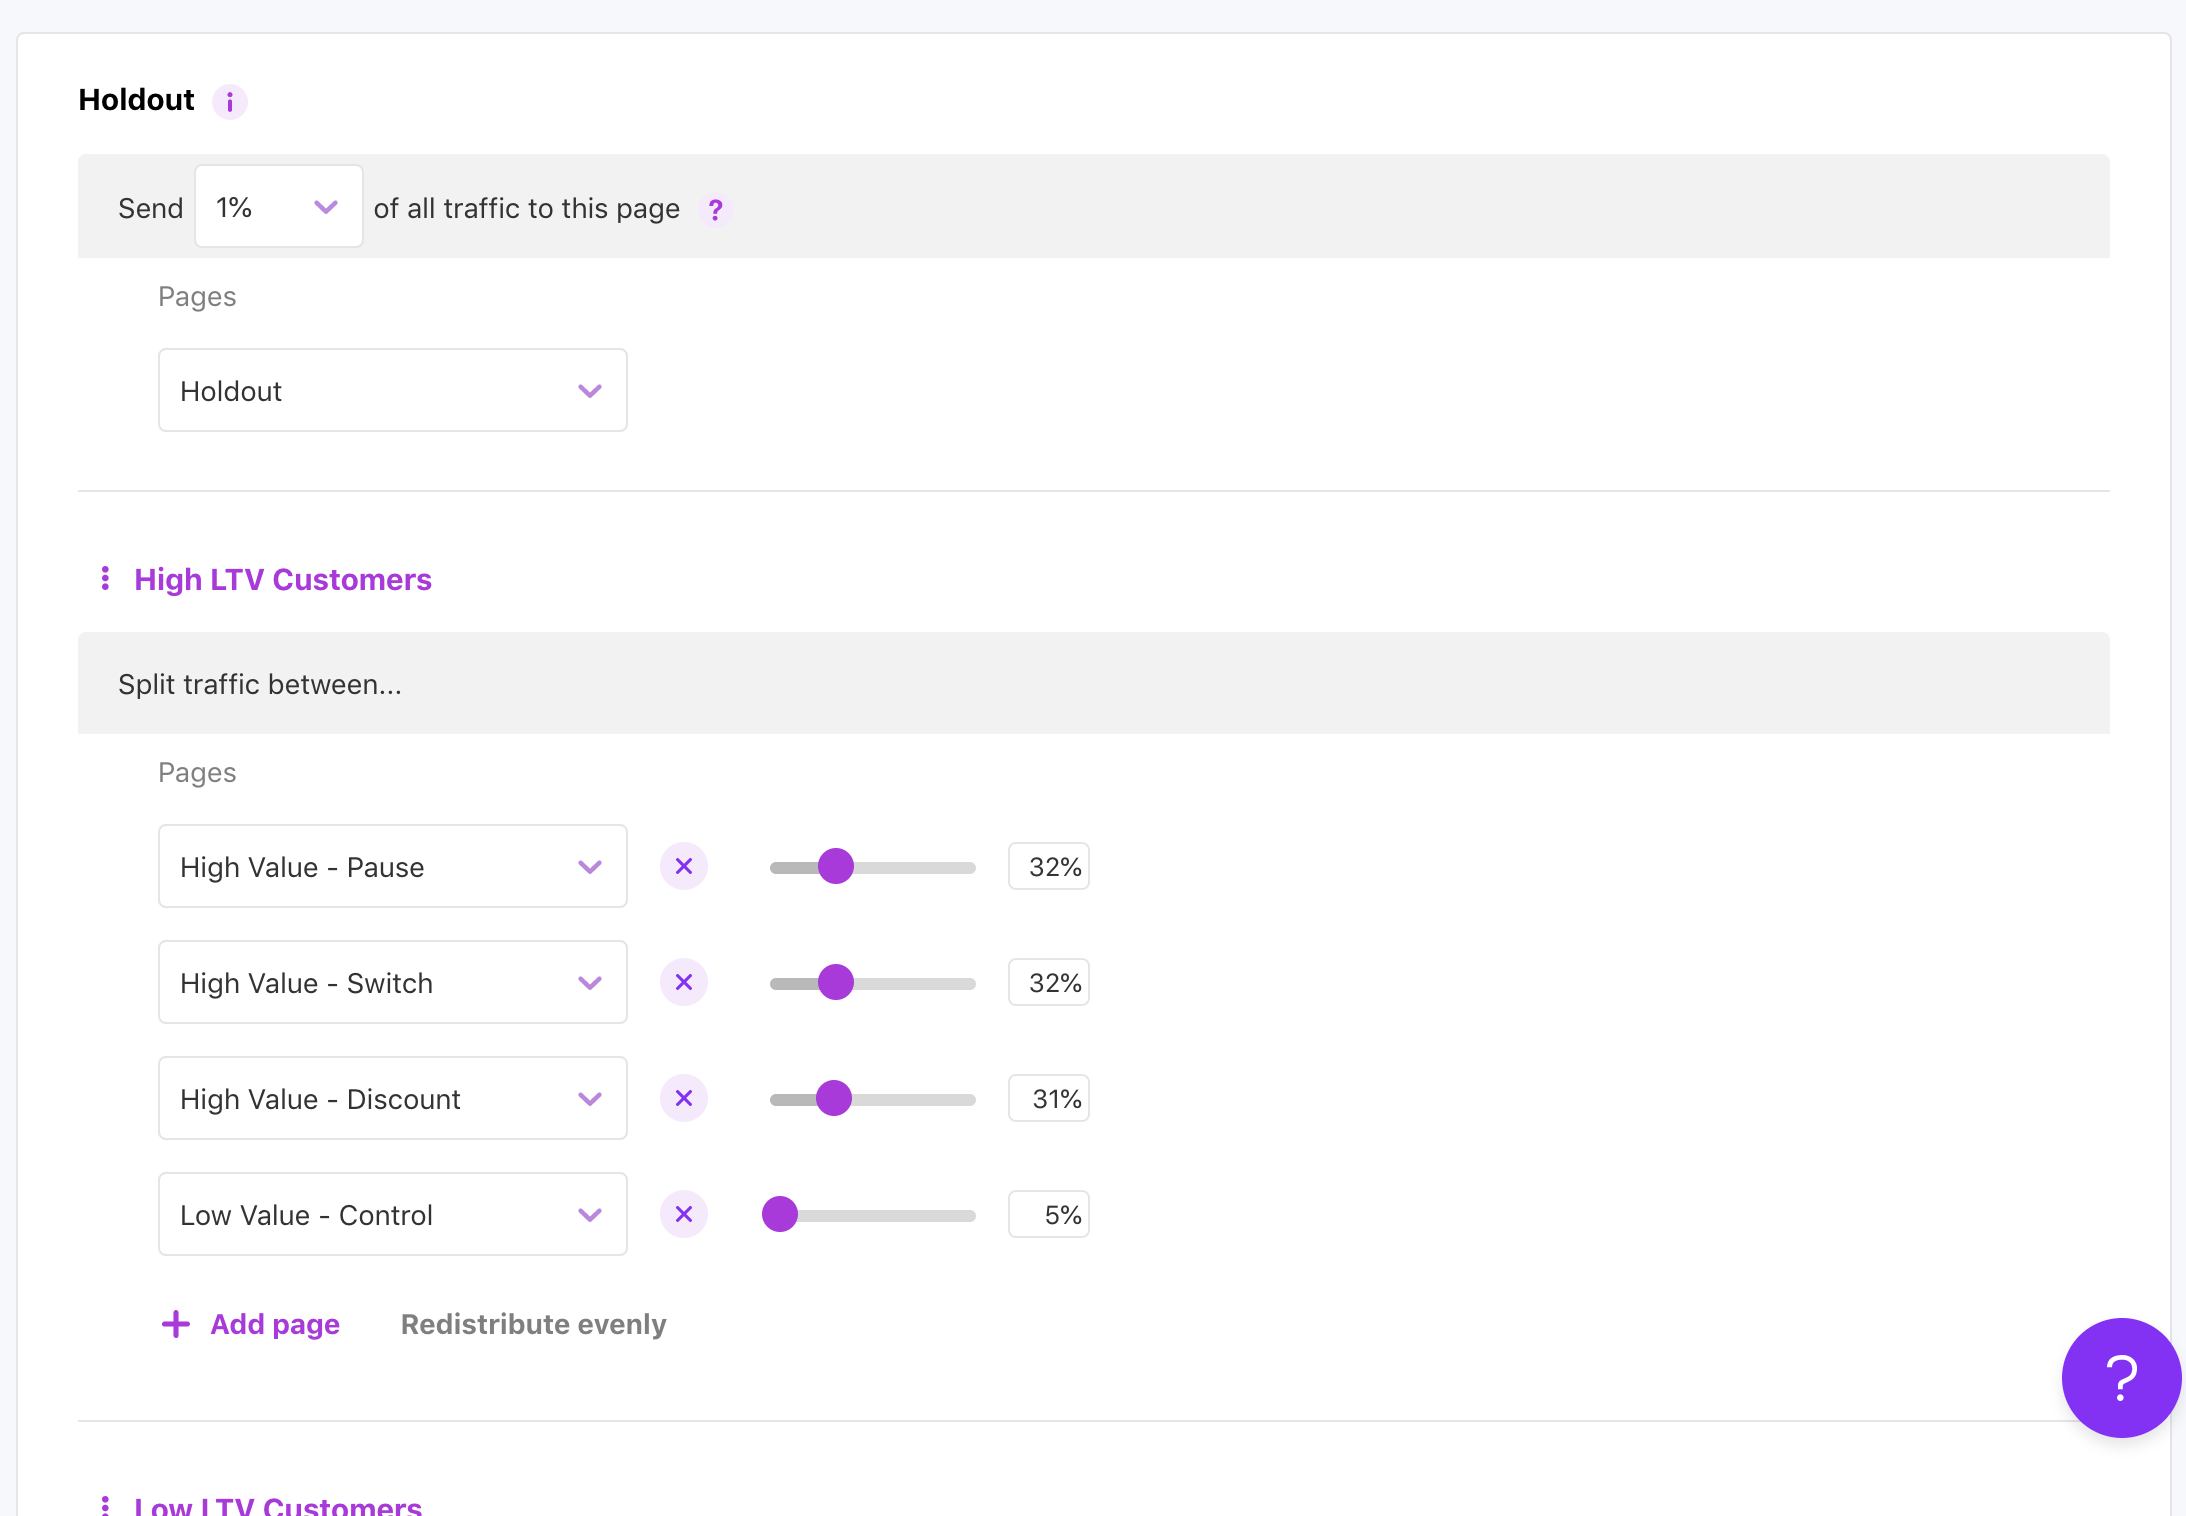Image resolution: width=2186 pixels, height=1516 pixels.
Task: Remove the Low Value - Control page
Action: 684,1215
